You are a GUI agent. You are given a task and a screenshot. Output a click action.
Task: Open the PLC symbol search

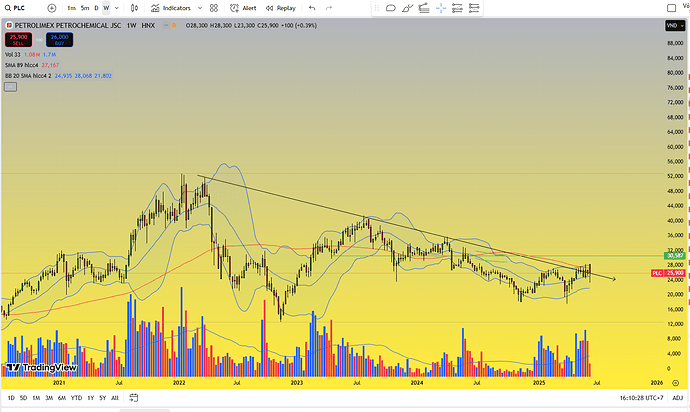coord(15,8)
